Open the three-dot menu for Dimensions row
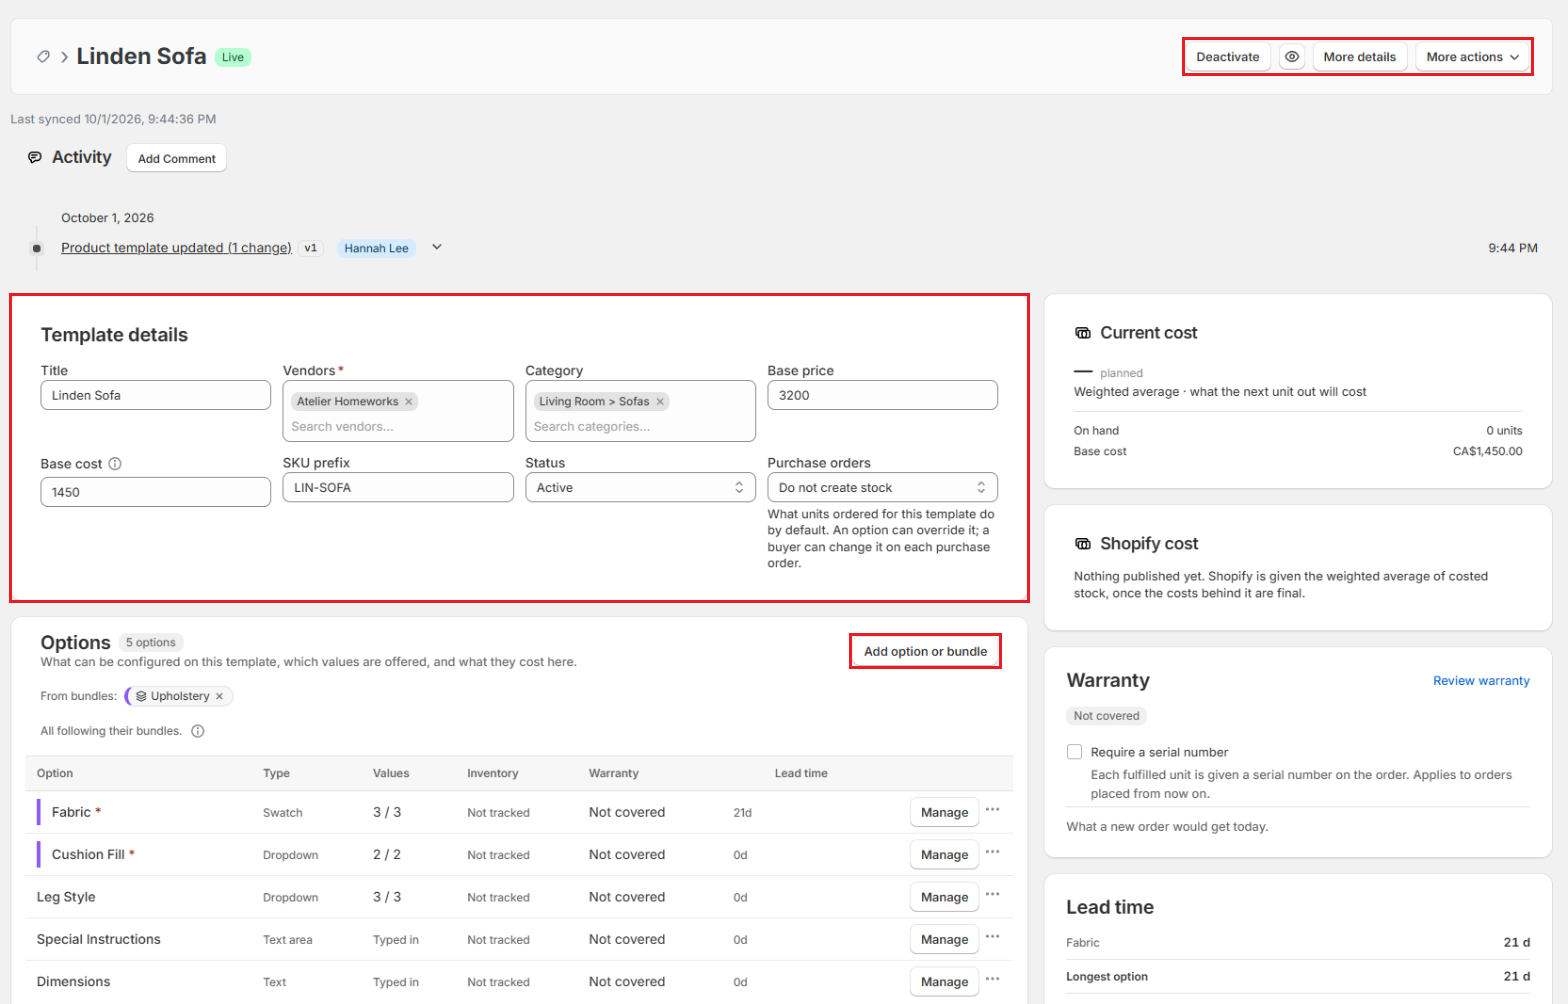The height and width of the screenshot is (1004, 1568). 992,979
